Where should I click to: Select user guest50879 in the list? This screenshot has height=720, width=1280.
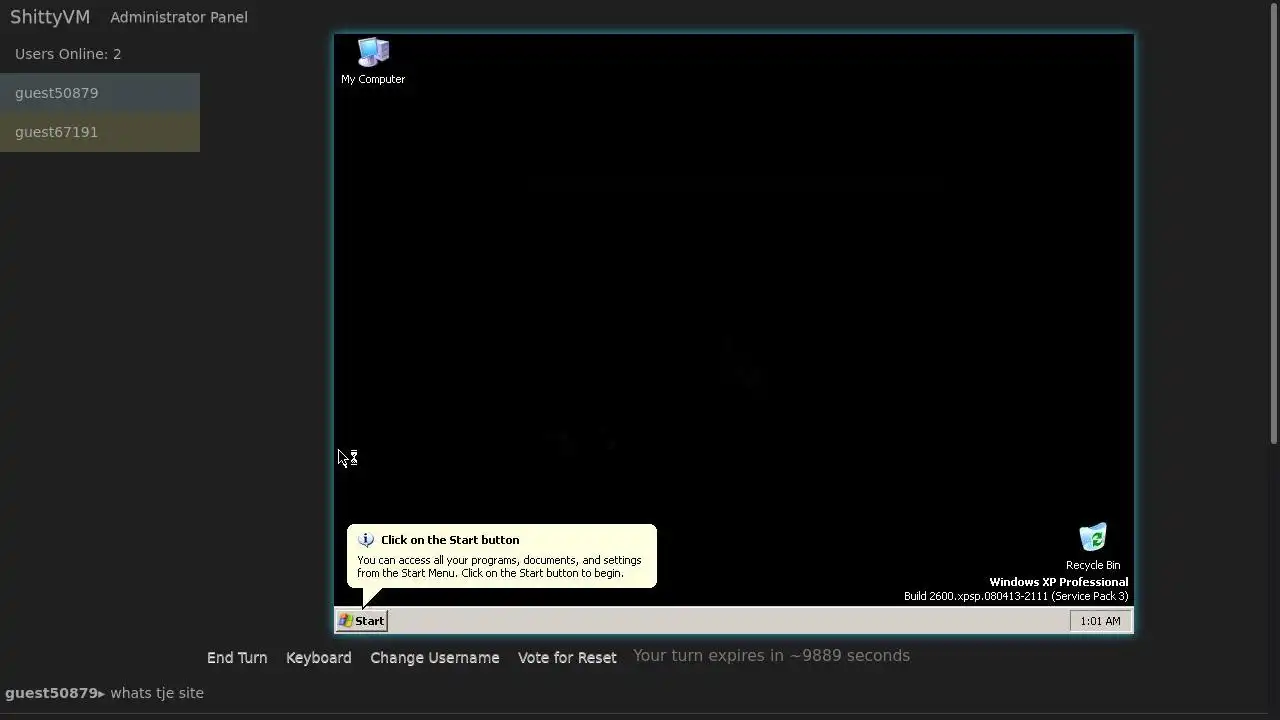point(100,93)
